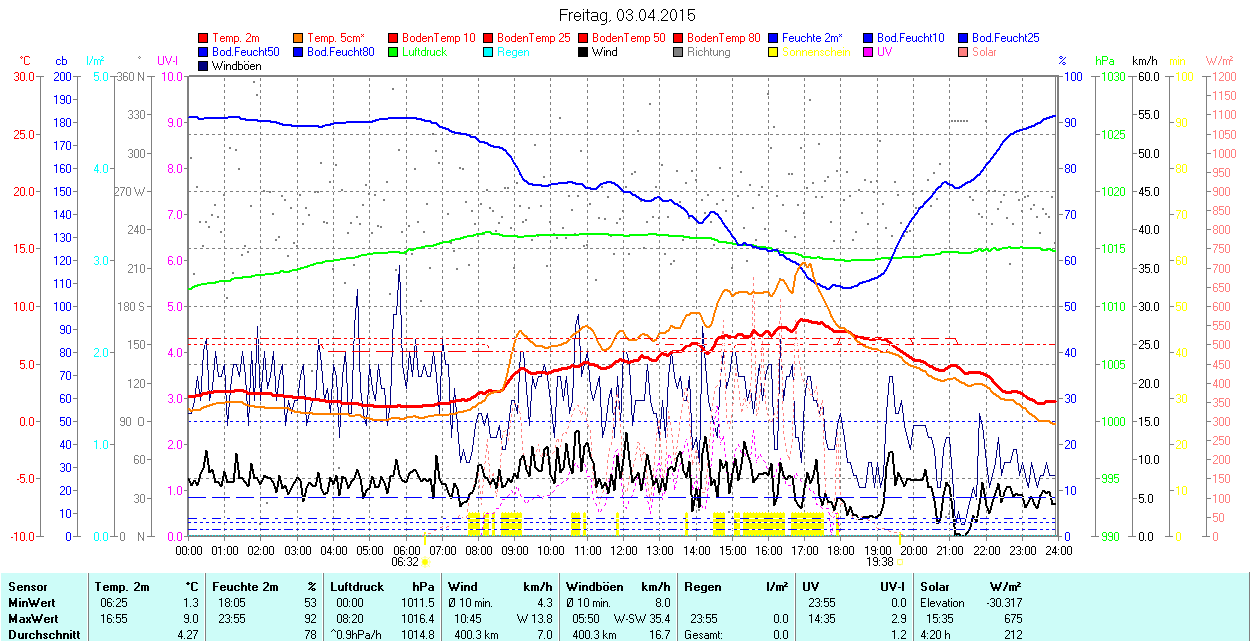The width and height of the screenshot is (1250, 641).
Task: Select the green Luftdruck legend swatch
Action: [394, 52]
